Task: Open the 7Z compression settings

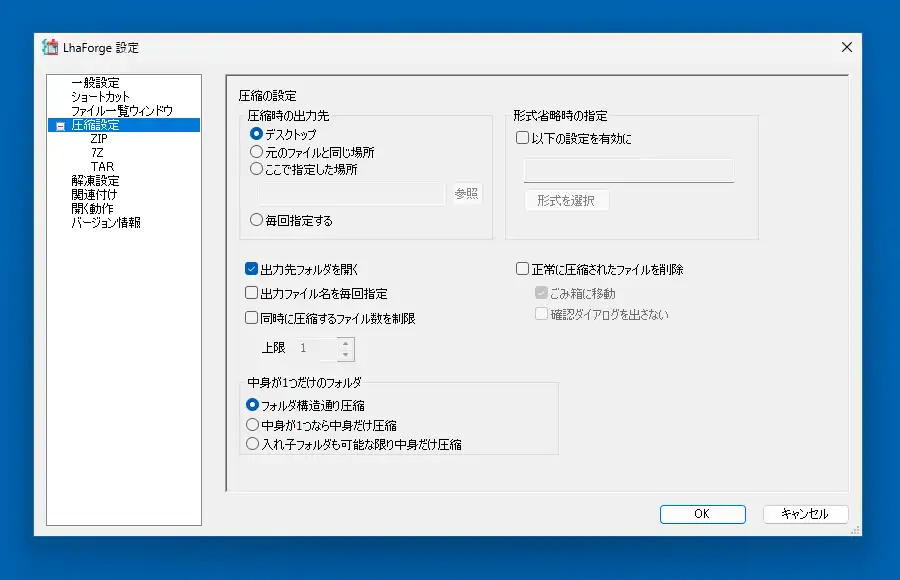Action: click(97, 152)
